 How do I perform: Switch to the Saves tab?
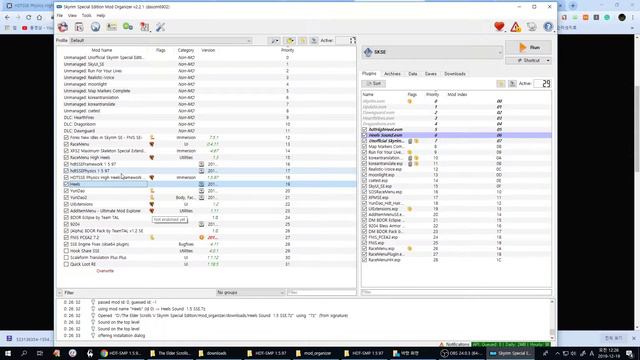pyautogui.click(x=431, y=74)
